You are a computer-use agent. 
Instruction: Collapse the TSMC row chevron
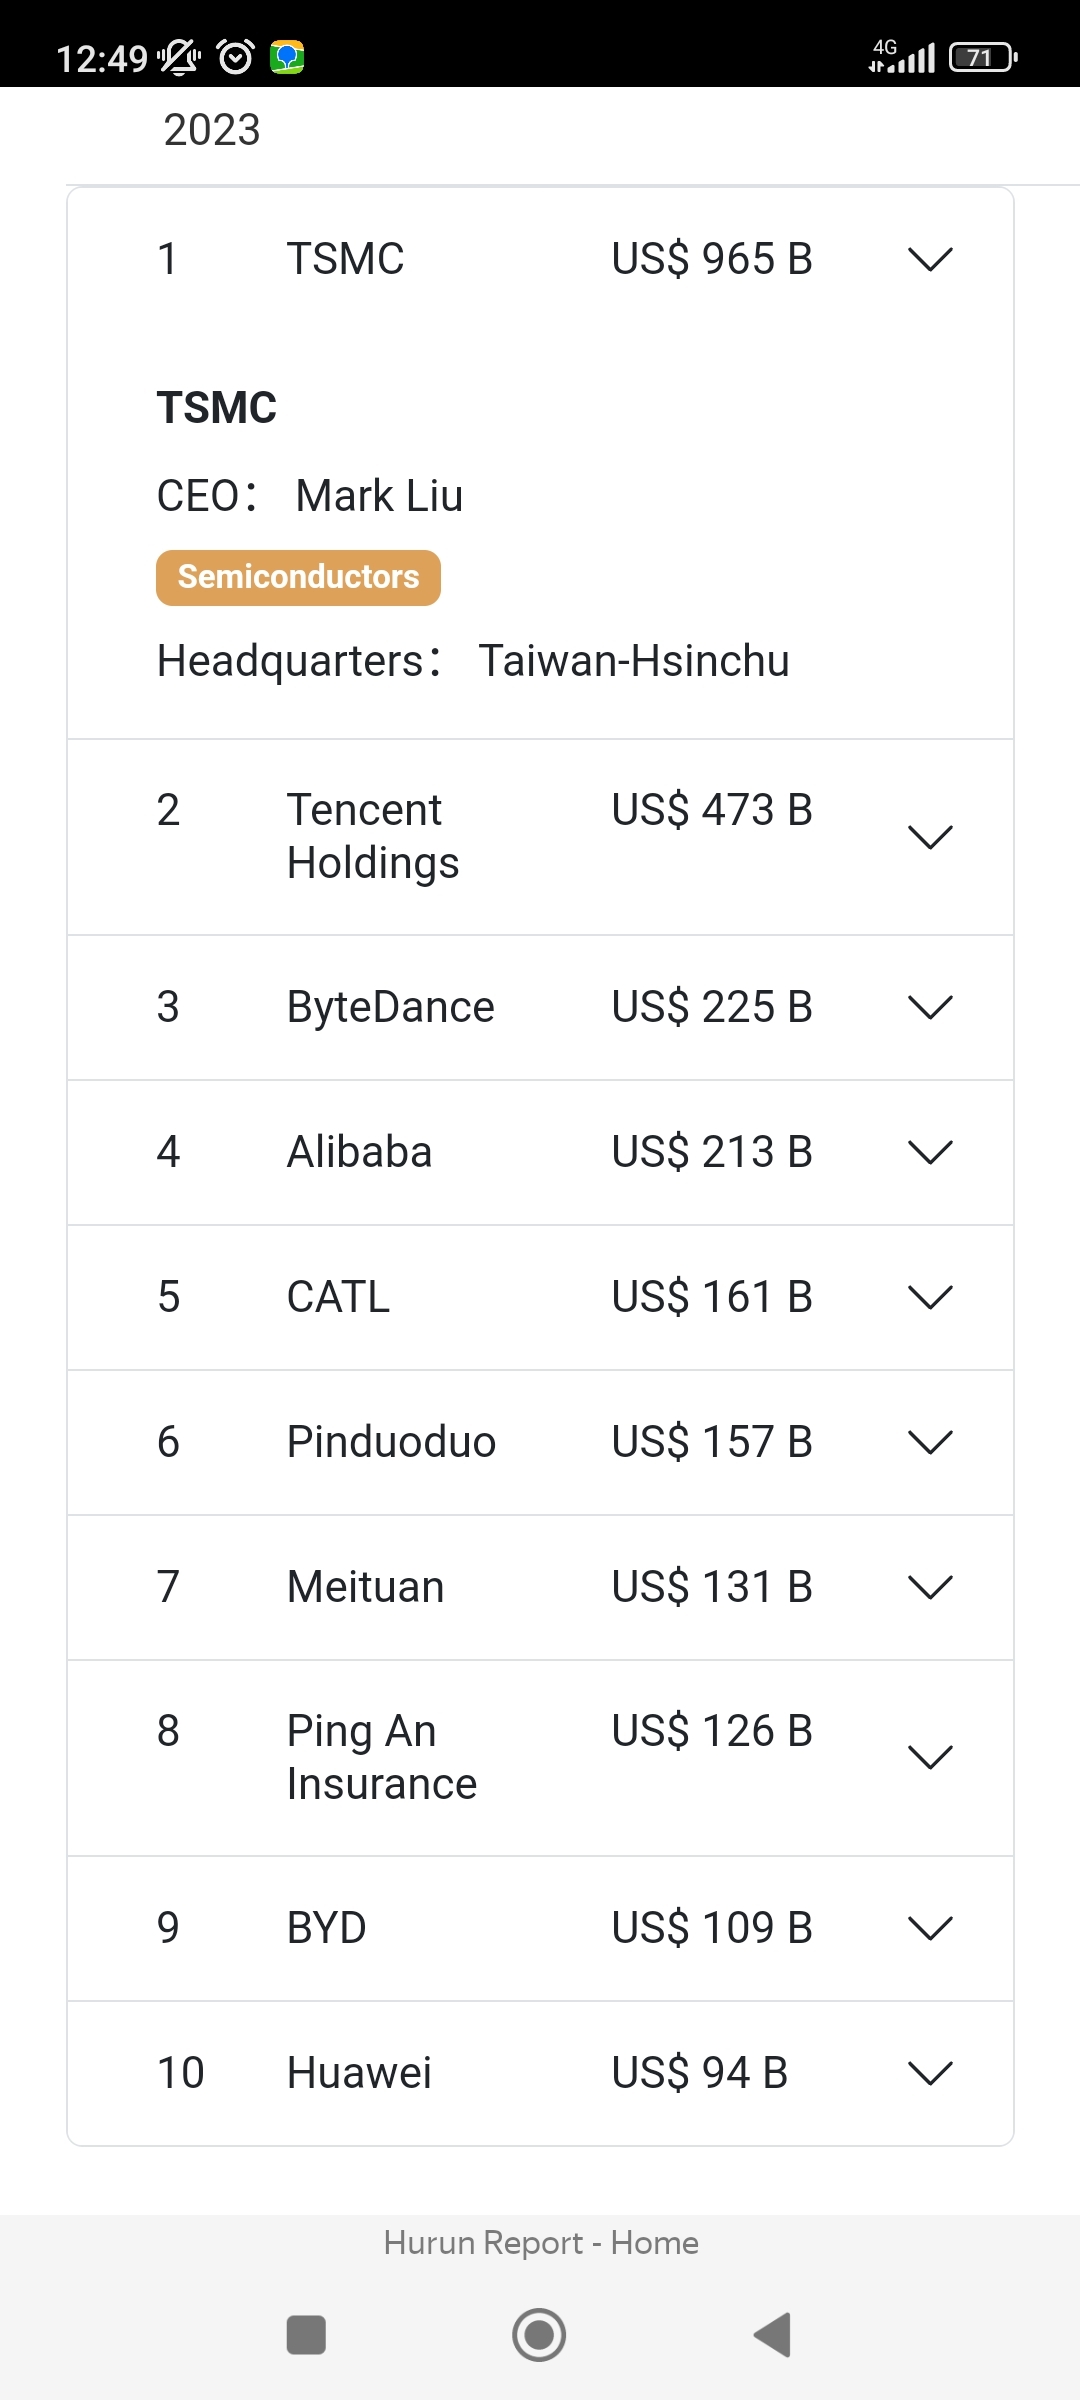point(930,260)
